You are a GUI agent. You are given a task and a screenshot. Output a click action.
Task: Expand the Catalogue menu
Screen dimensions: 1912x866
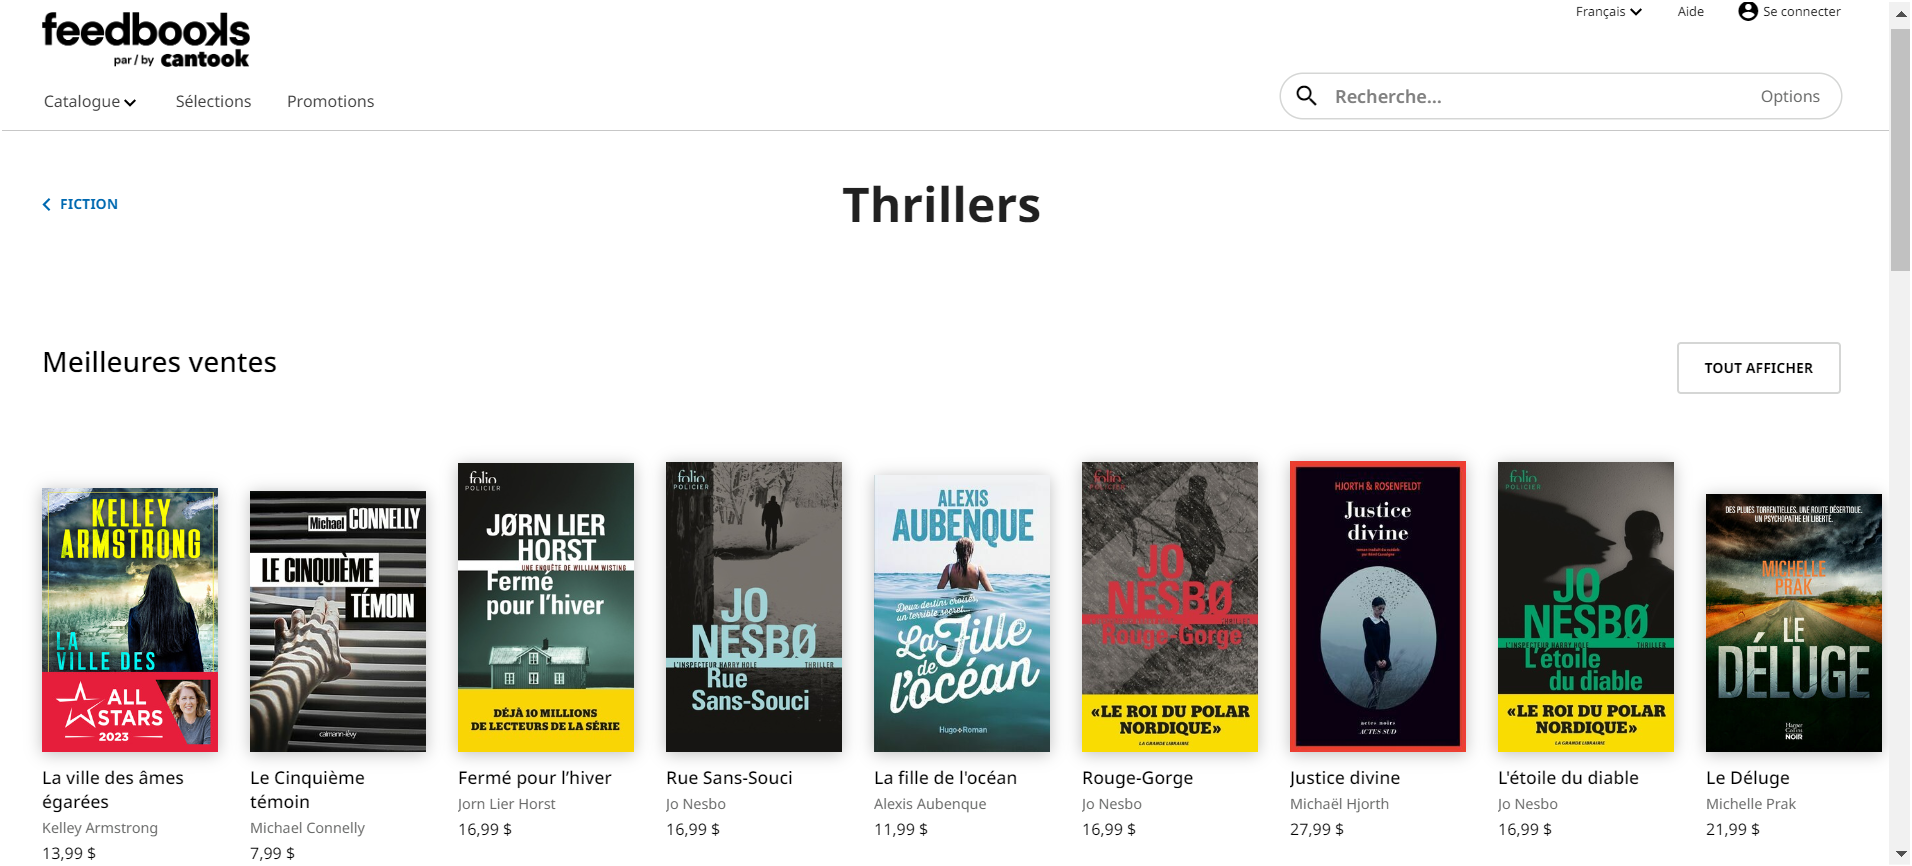pyautogui.click(x=90, y=101)
